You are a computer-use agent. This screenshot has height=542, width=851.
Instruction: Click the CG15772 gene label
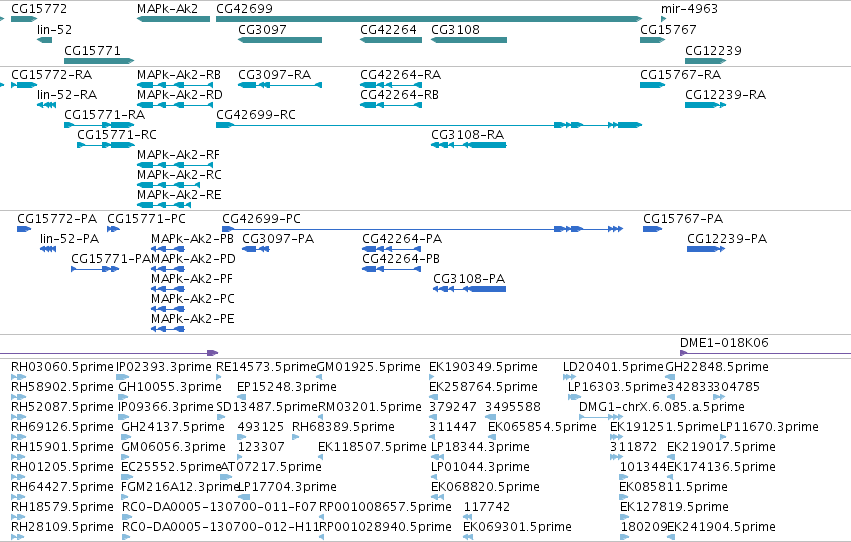tap(39, 9)
